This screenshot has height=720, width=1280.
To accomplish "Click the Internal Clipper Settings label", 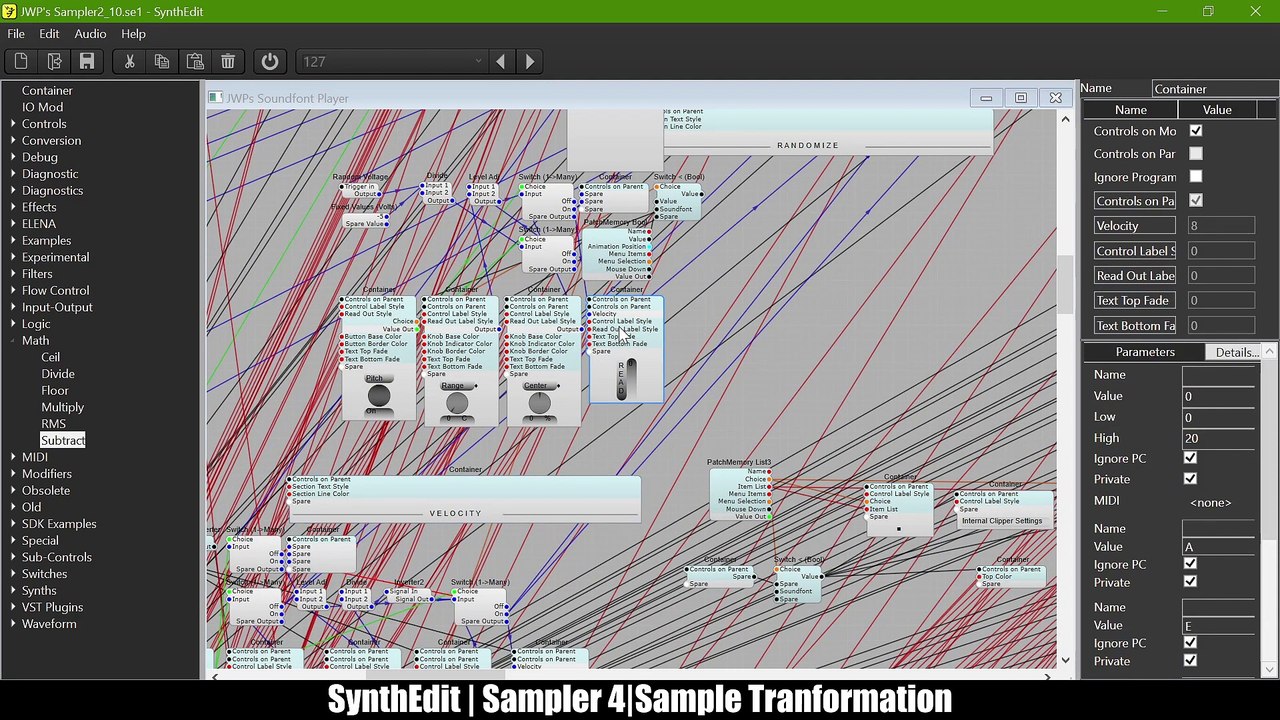I will pos(1002,521).
